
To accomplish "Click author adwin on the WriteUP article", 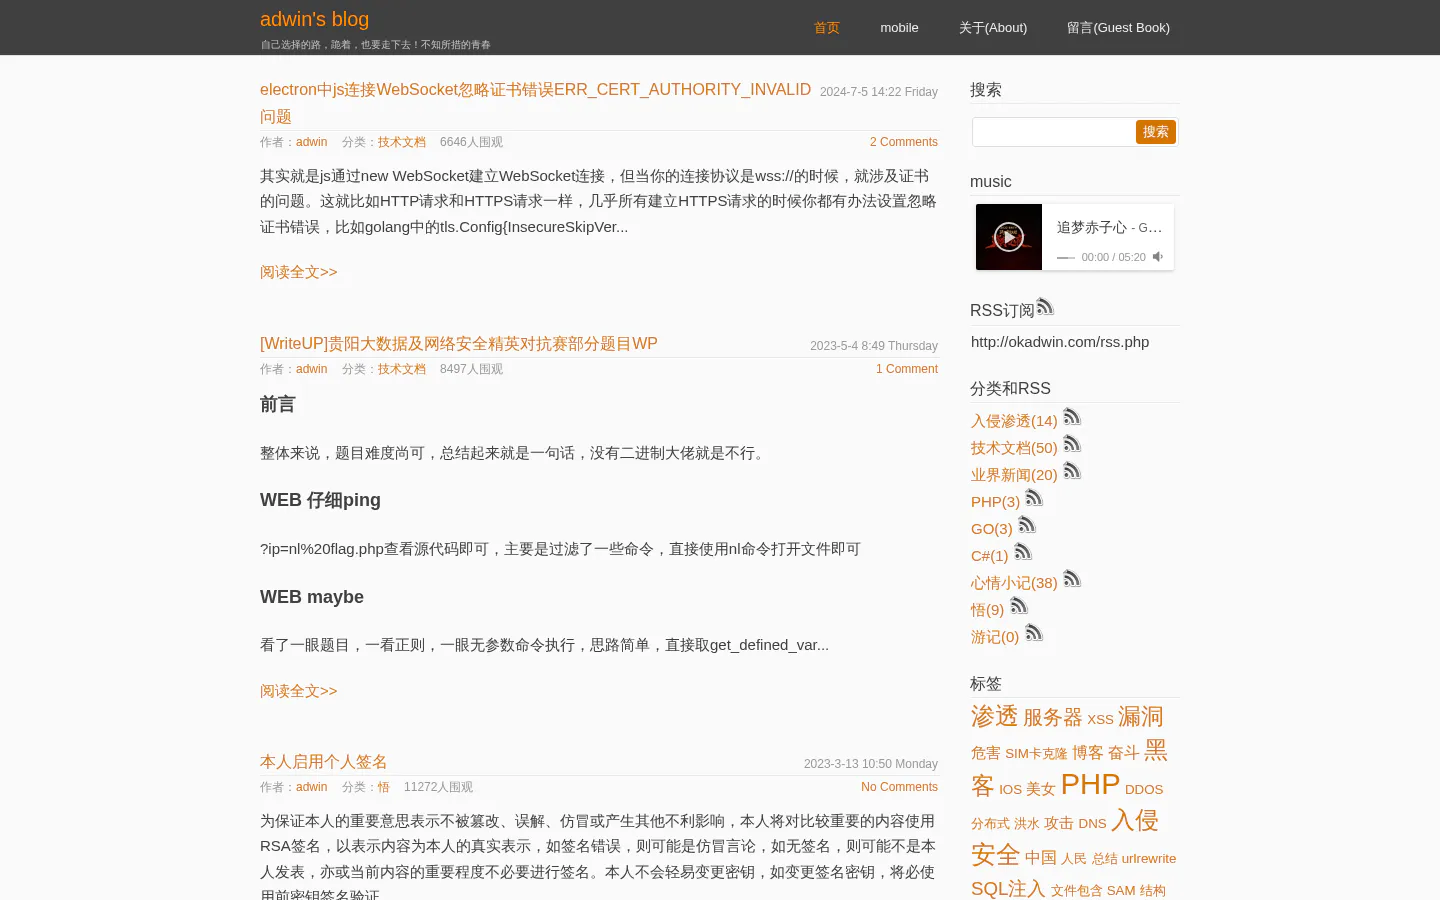I will (312, 369).
